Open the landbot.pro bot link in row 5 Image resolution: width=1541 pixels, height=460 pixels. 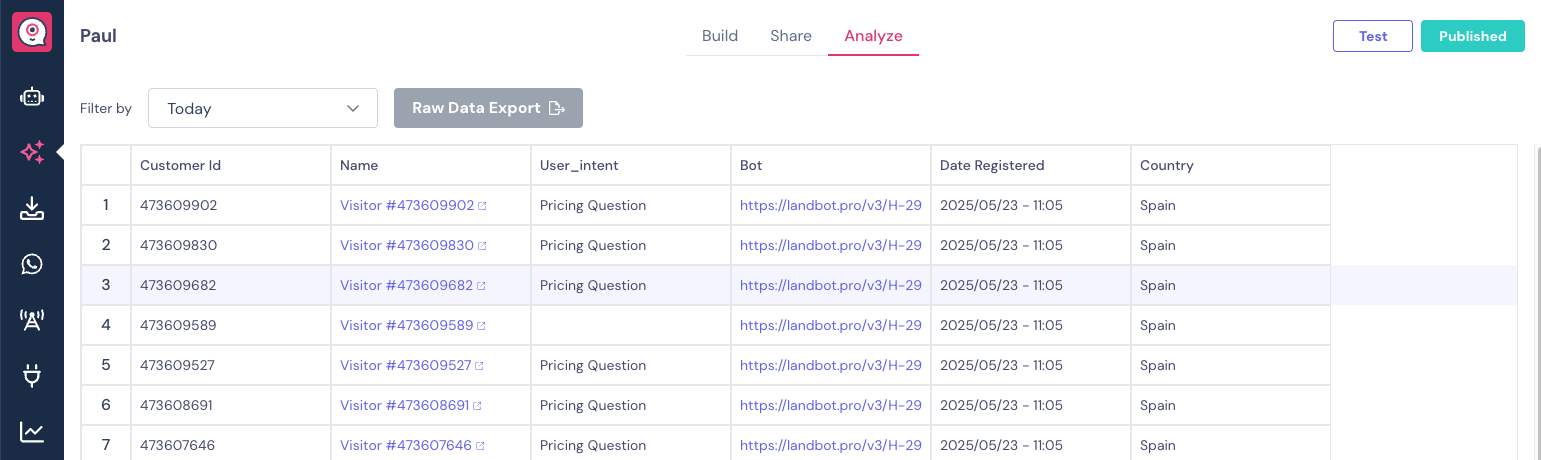(x=831, y=365)
